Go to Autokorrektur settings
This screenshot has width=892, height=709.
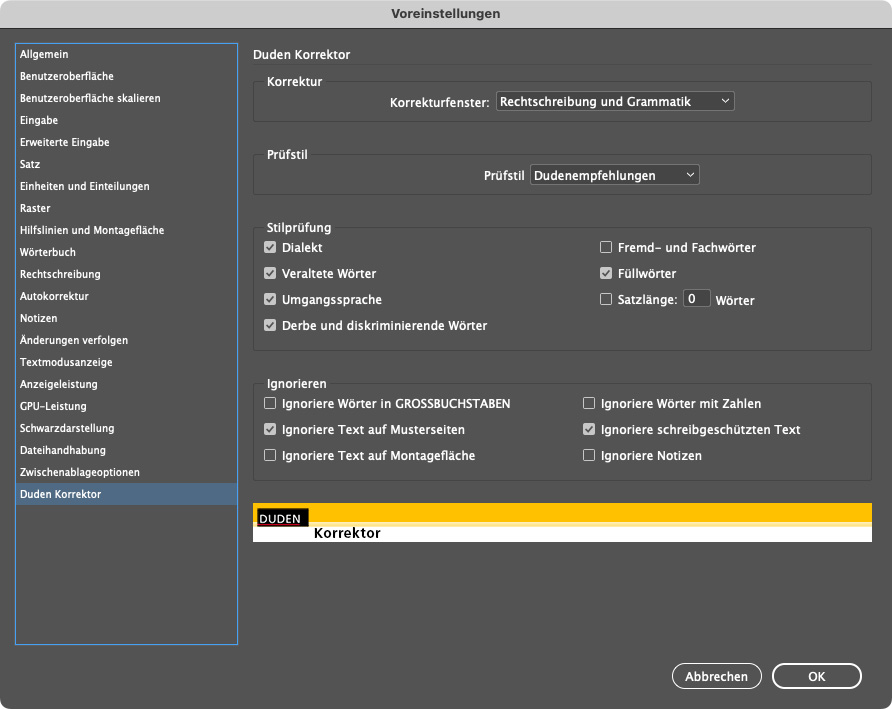(x=54, y=296)
